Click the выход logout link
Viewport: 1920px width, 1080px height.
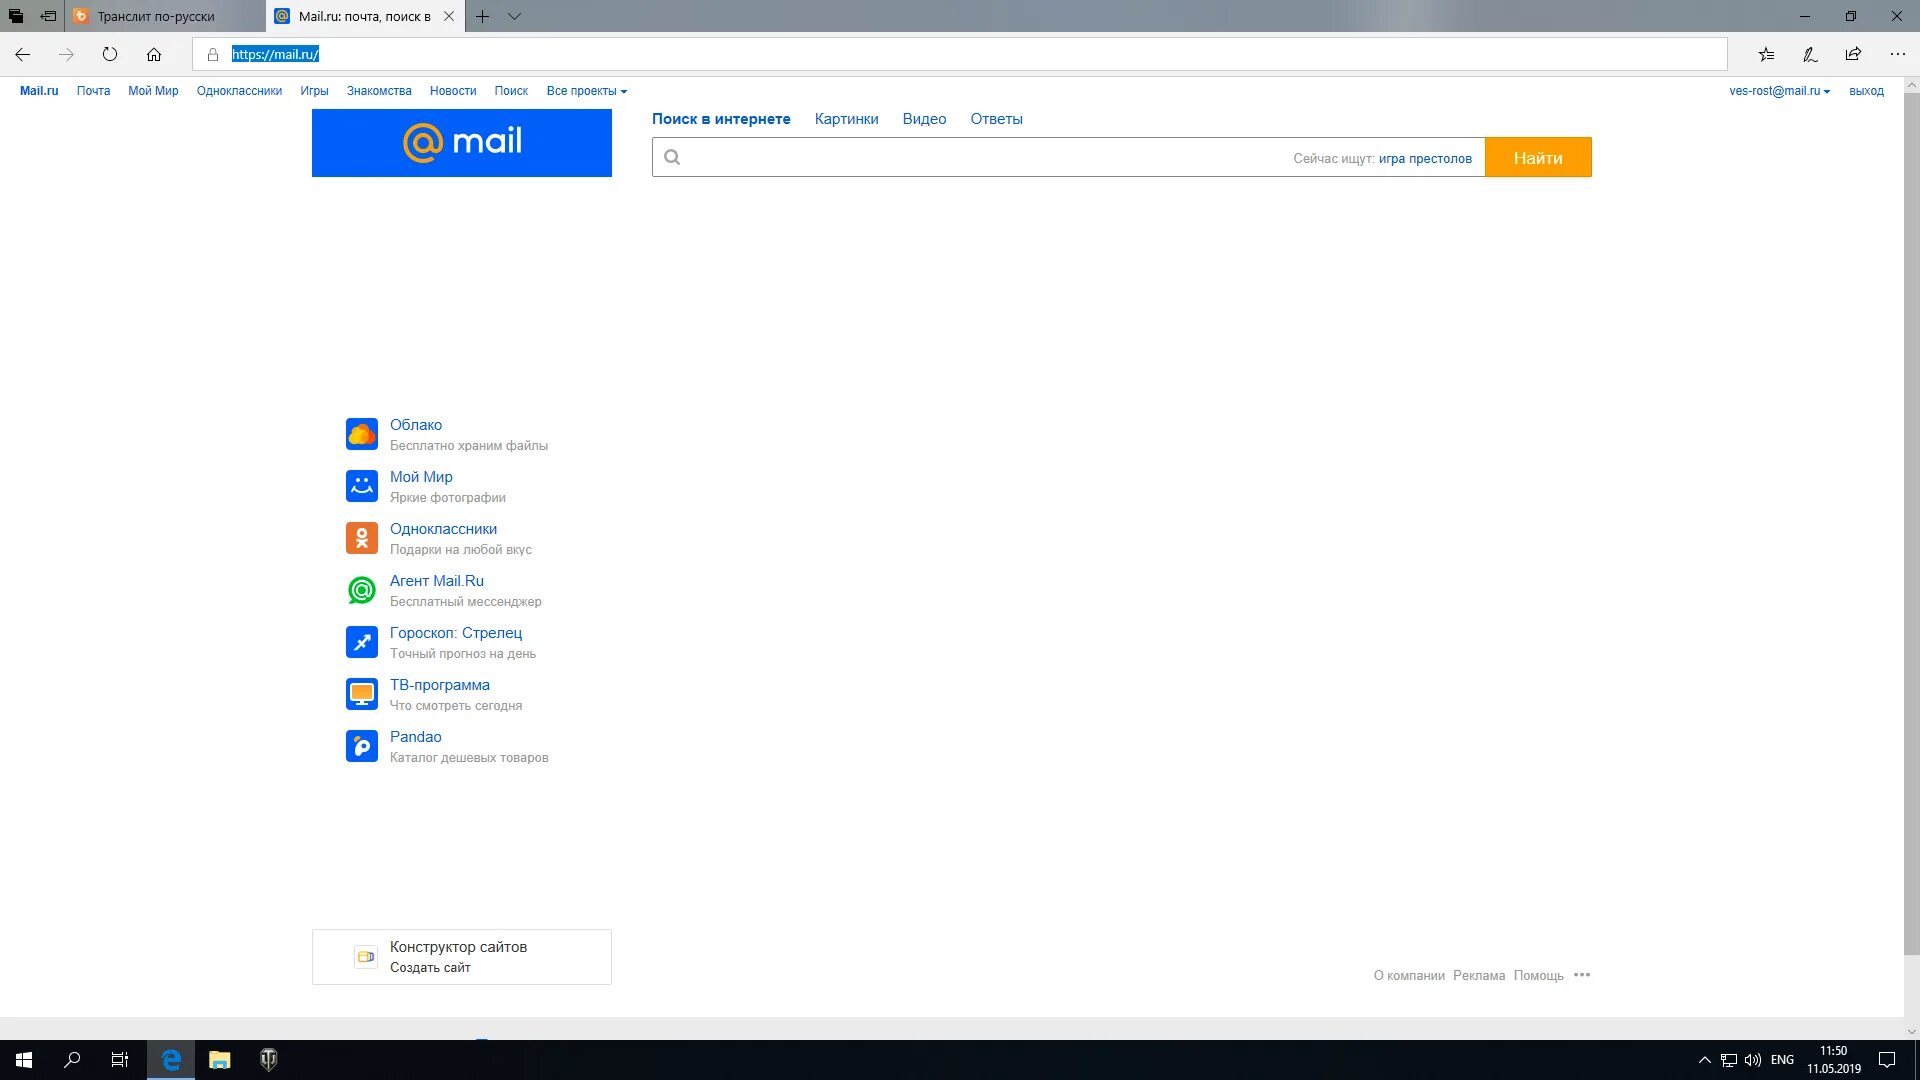click(x=1866, y=91)
